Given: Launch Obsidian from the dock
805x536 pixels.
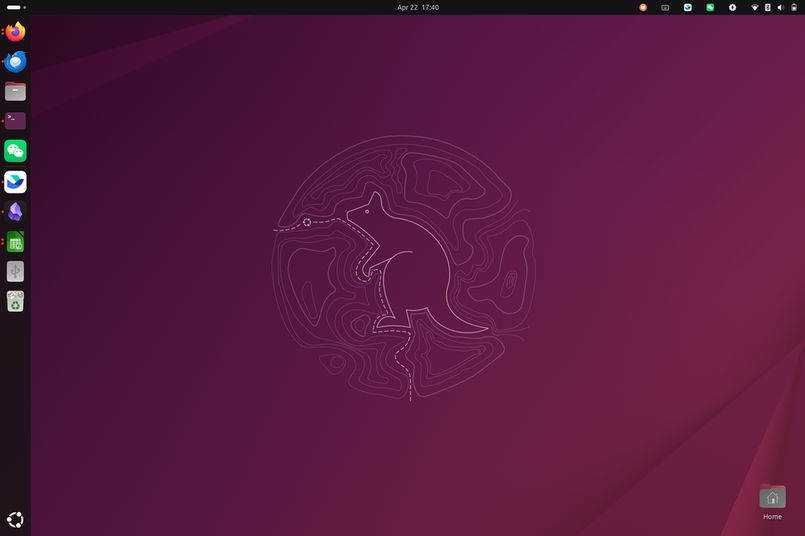Looking at the screenshot, I should point(15,212).
